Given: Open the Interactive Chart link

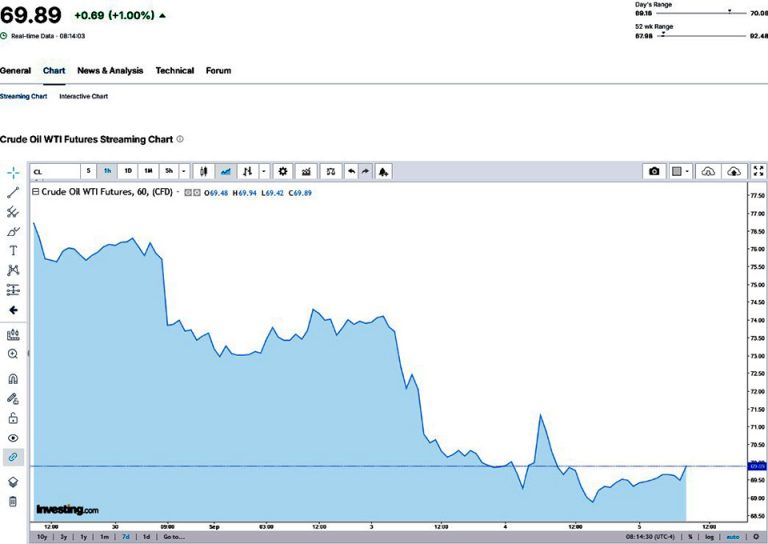Looking at the screenshot, I should pyautogui.click(x=84, y=96).
